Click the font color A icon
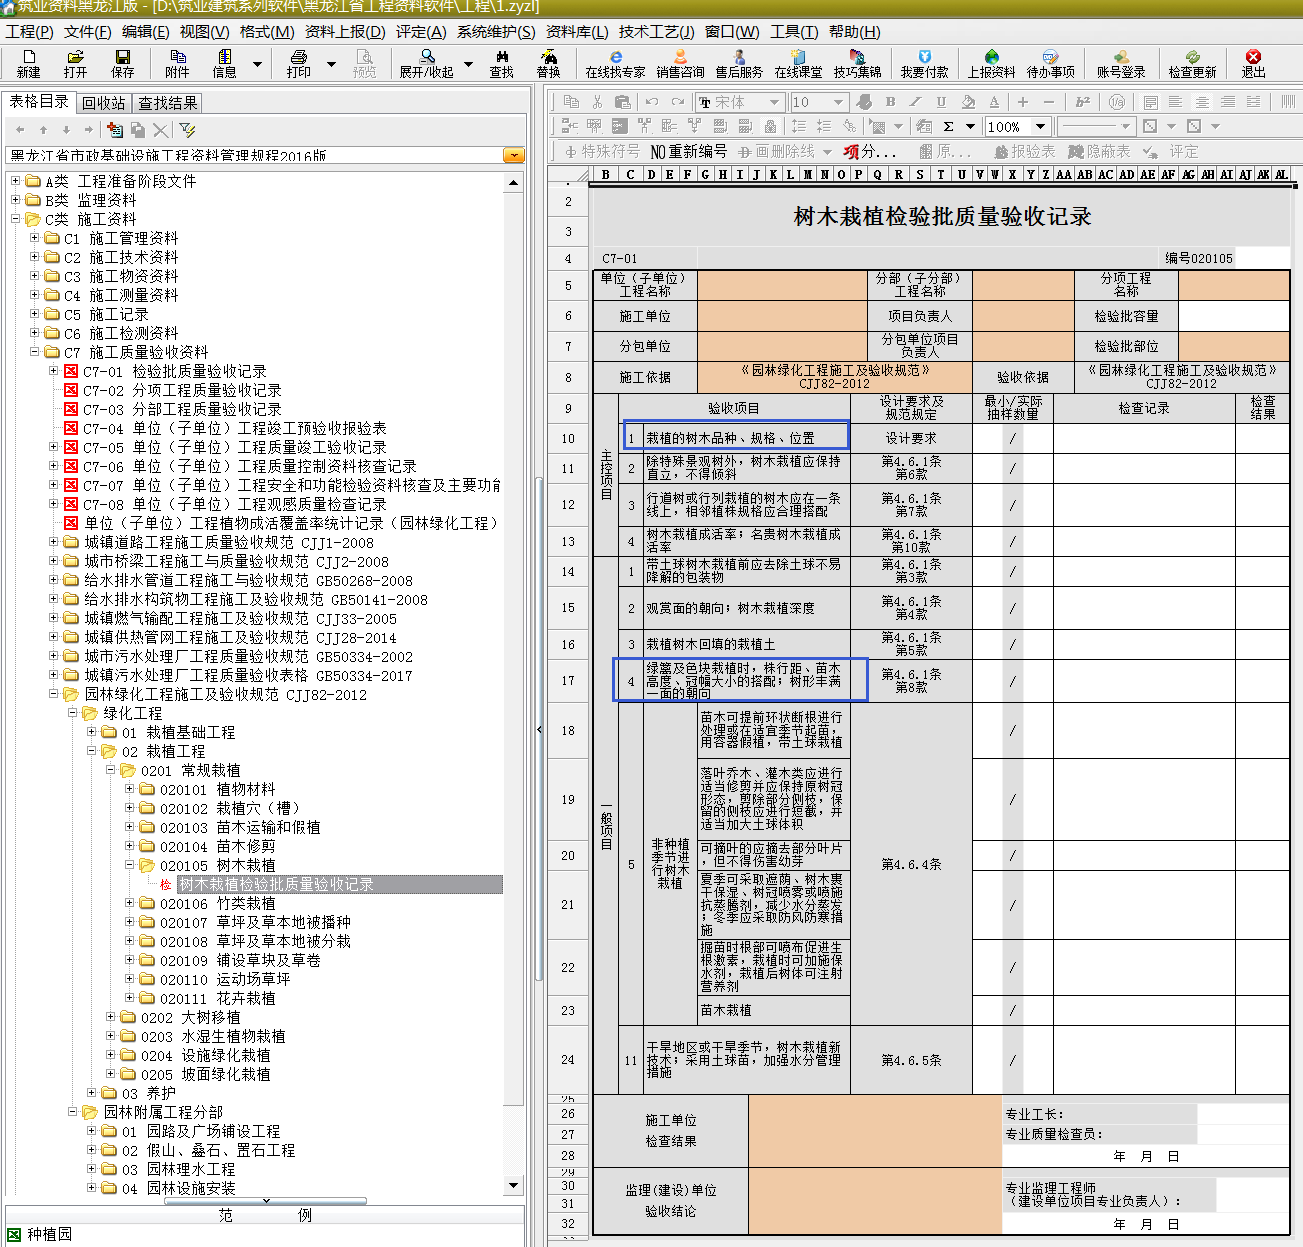The image size is (1303, 1247). [x=993, y=102]
